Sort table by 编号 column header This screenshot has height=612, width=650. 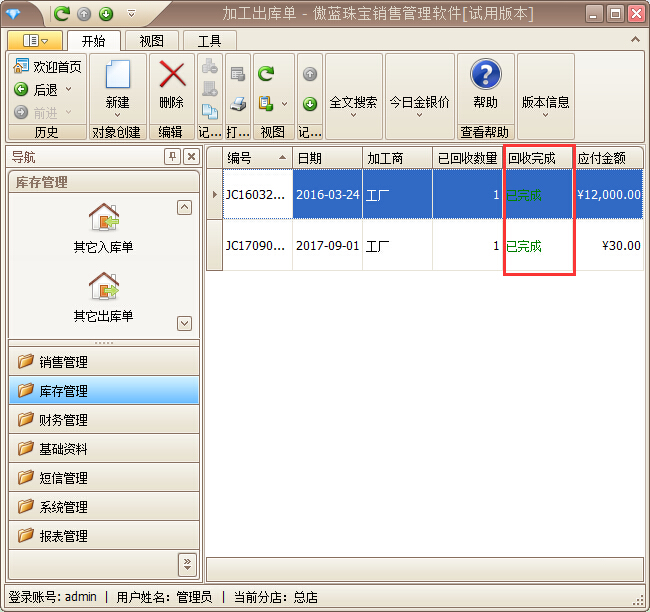point(256,158)
